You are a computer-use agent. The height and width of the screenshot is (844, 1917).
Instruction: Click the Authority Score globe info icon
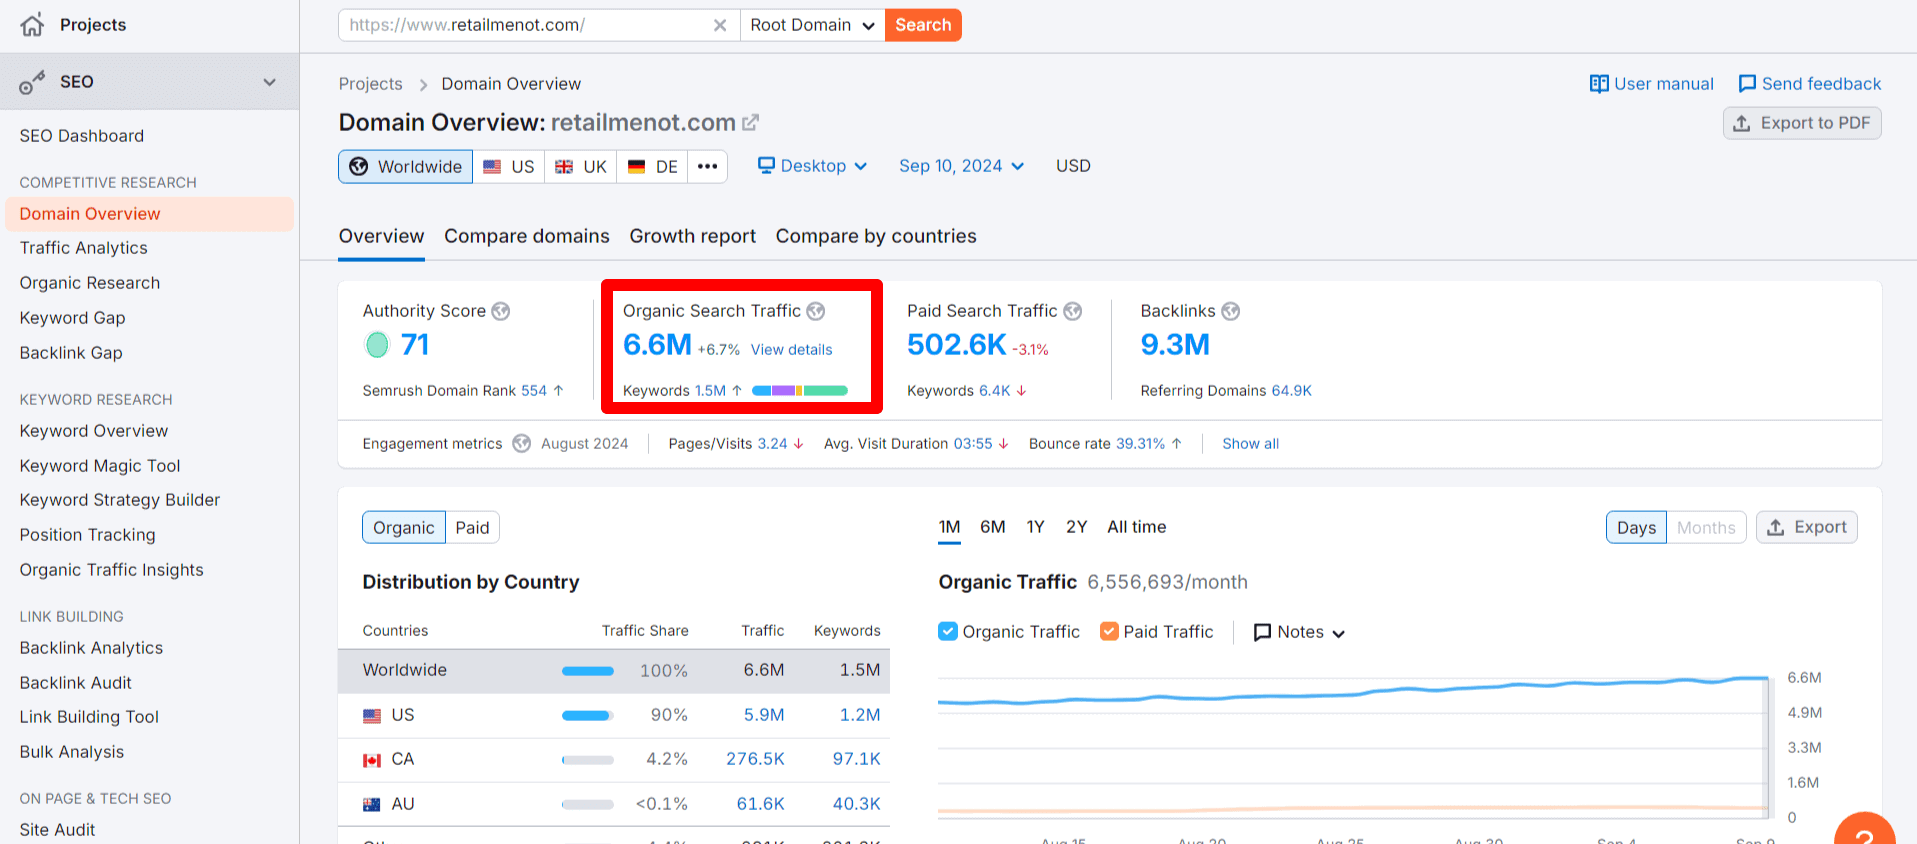(501, 311)
